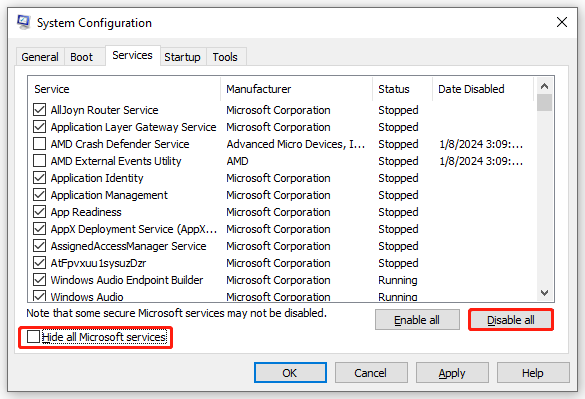Check the AMD External Events Utility box
This screenshot has height=399, width=585.
pyautogui.click(x=40, y=161)
